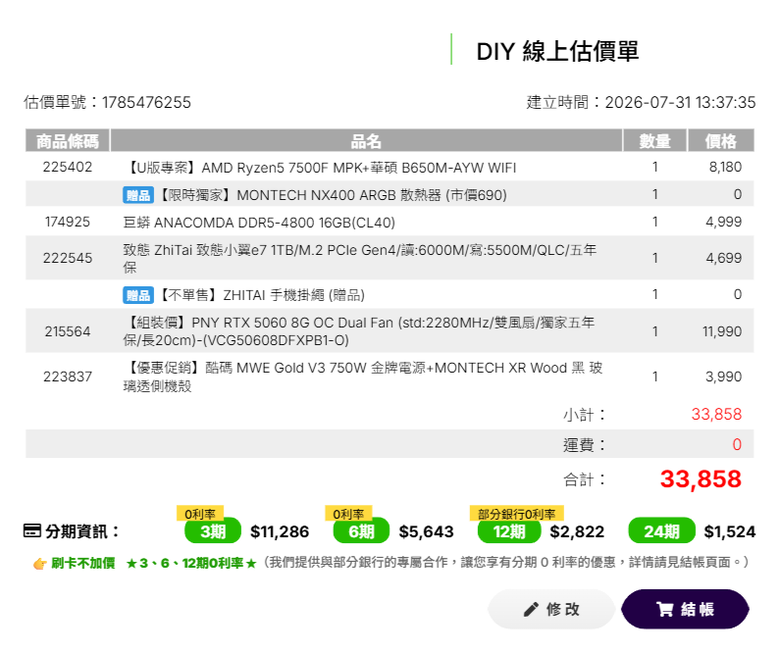Click the price 4,999
The height and width of the screenshot is (653, 780).
(x=724, y=222)
